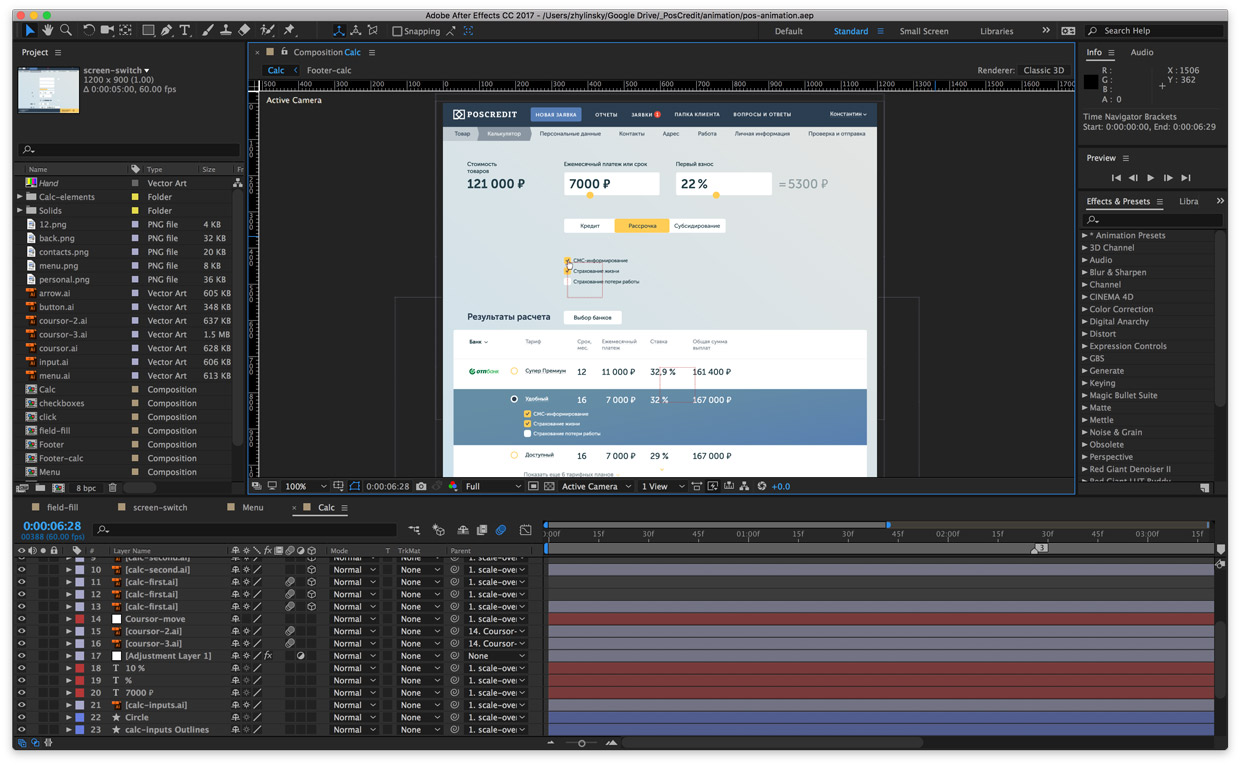Click the red label swatch of layer 18
The width and height of the screenshot is (1240, 765).
[x=79, y=668]
